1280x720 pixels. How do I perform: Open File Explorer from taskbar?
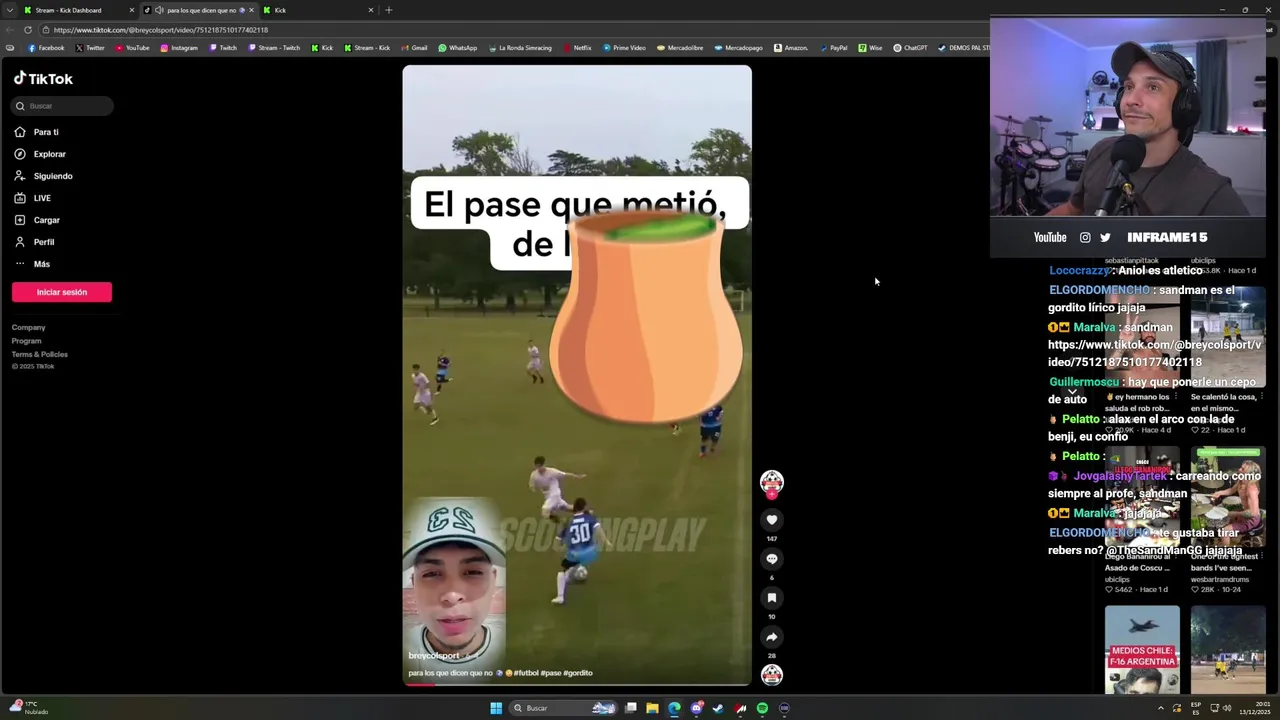point(652,708)
